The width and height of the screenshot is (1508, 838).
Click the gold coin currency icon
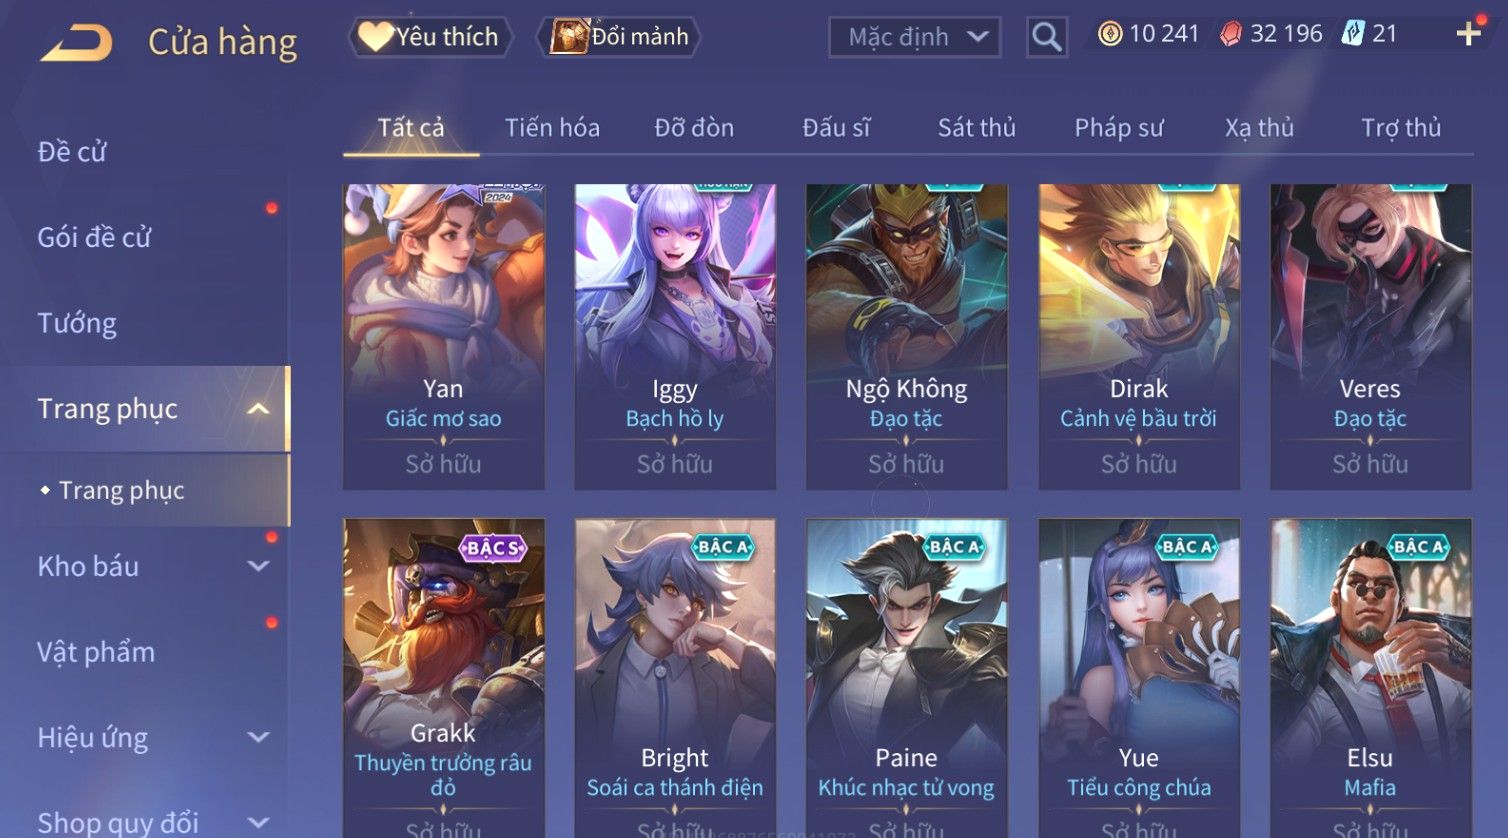point(1110,34)
